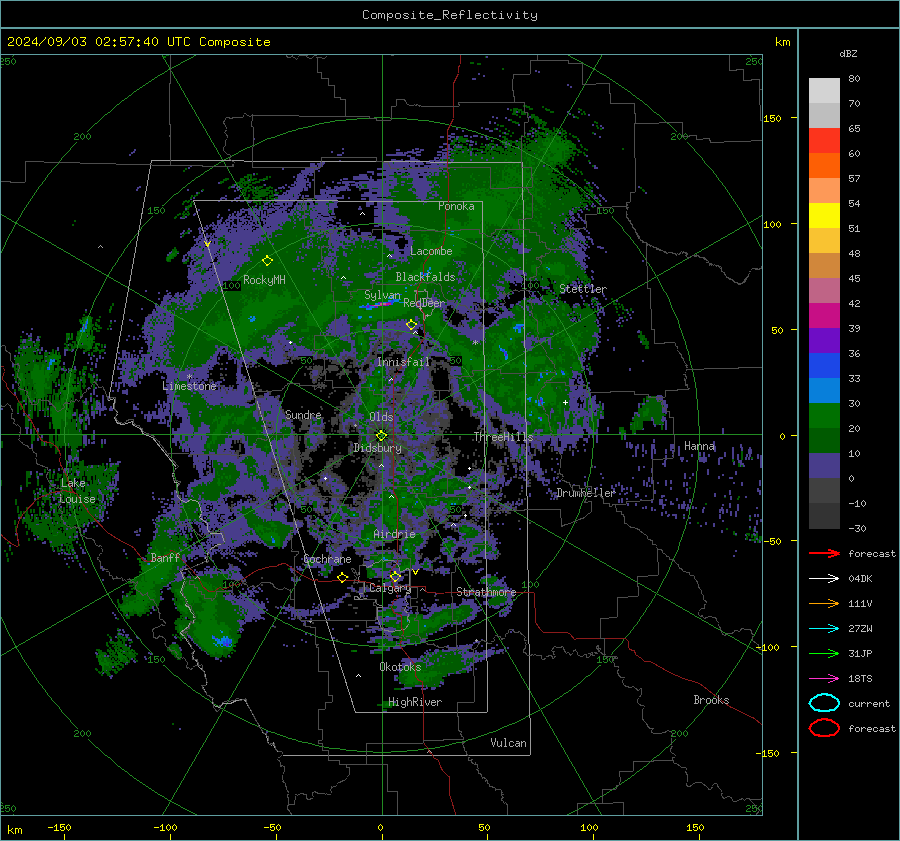Click the Drumheller label
Viewport: 900px width, 841px height.
[586, 493]
